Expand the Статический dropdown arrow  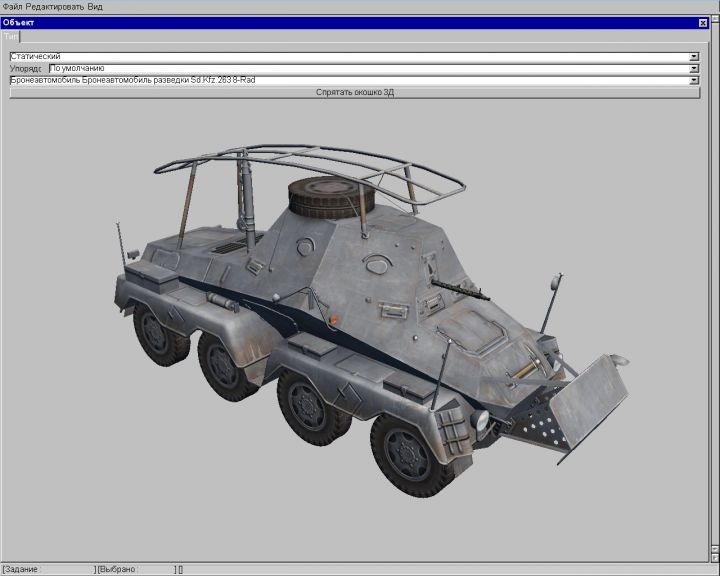694,57
